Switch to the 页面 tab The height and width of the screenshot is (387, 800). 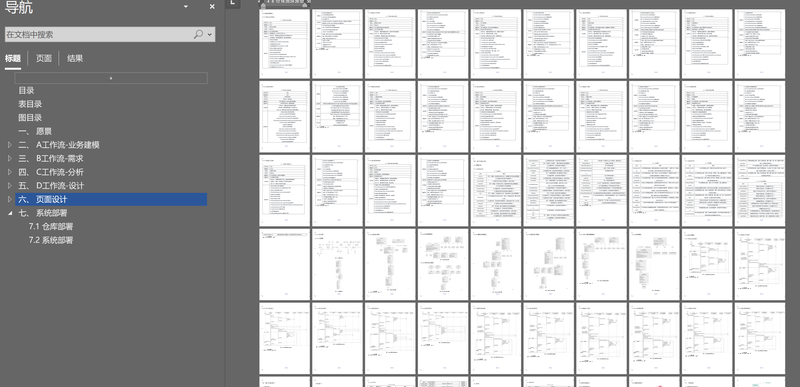click(x=44, y=59)
